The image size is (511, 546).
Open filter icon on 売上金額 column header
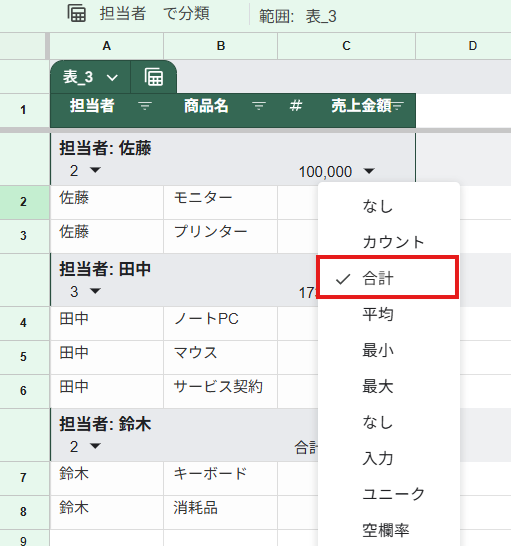398,106
